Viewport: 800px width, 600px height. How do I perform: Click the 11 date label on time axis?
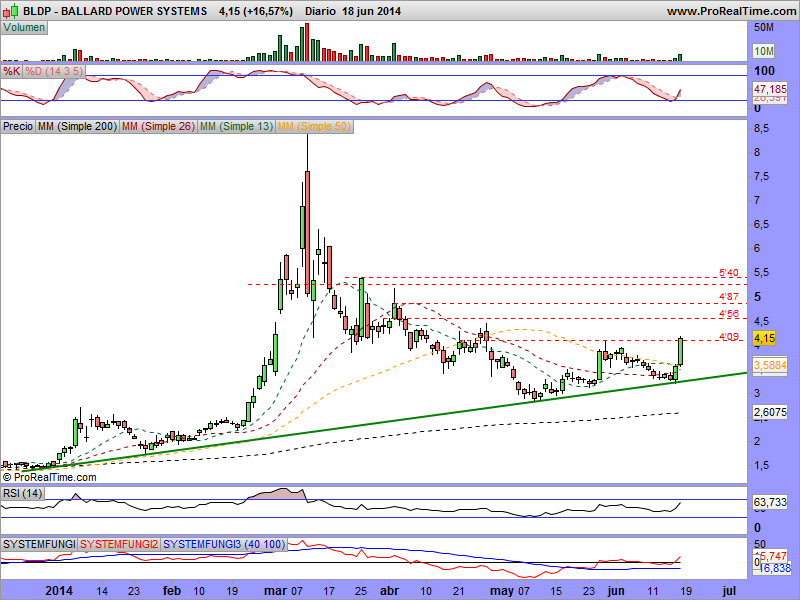coord(653,591)
